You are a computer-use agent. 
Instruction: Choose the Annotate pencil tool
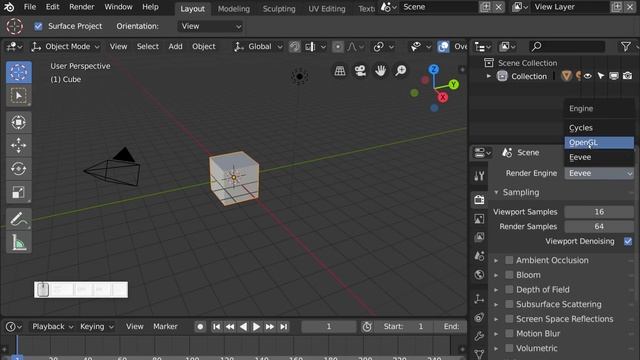(19, 219)
